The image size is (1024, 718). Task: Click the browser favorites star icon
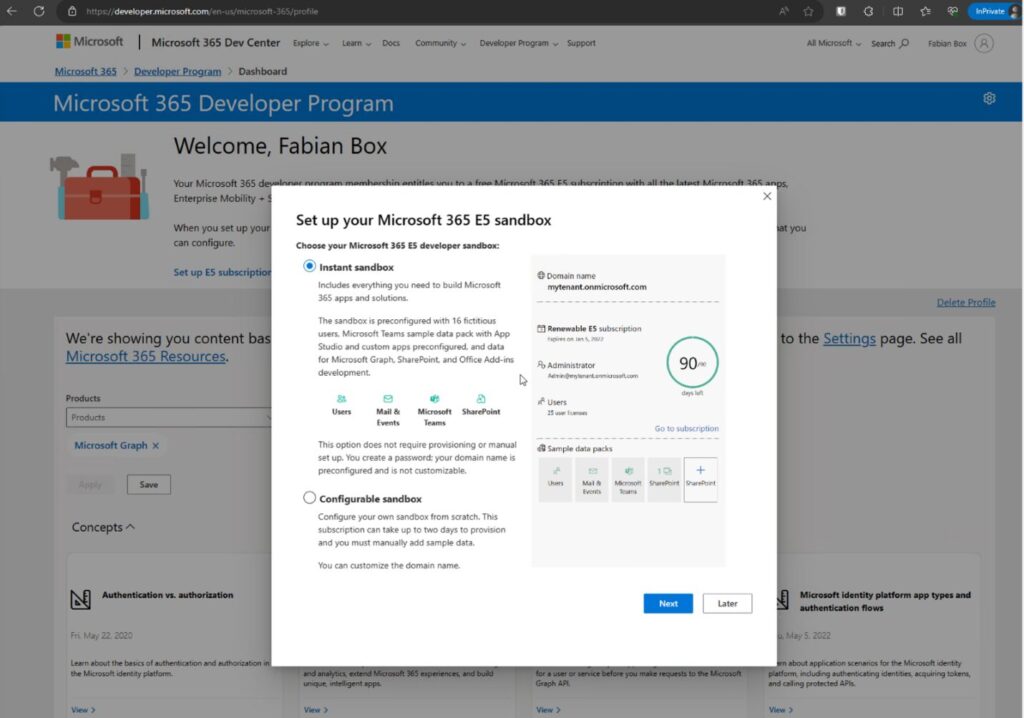point(808,12)
